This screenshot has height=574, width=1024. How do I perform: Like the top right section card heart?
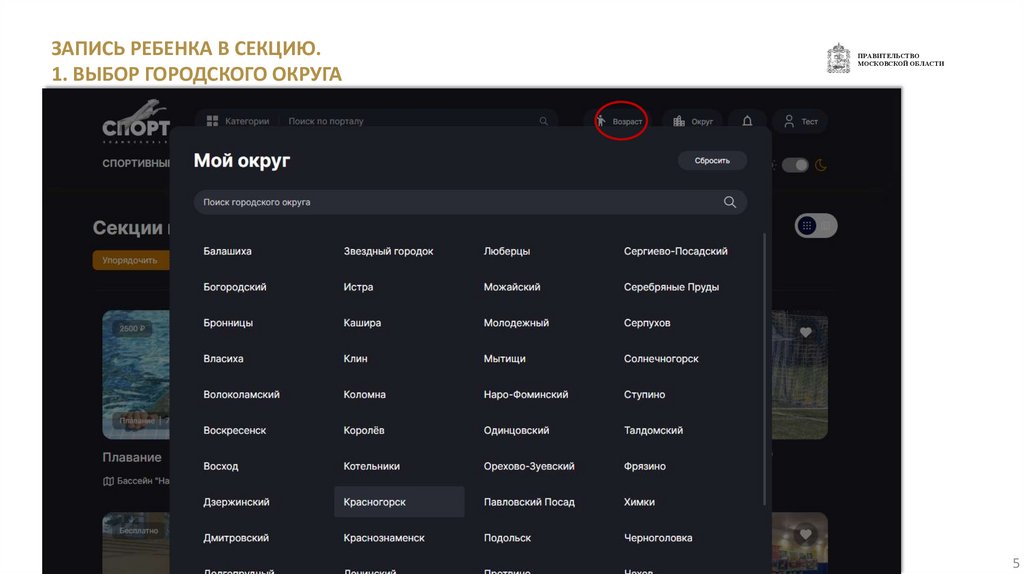(x=805, y=332)
